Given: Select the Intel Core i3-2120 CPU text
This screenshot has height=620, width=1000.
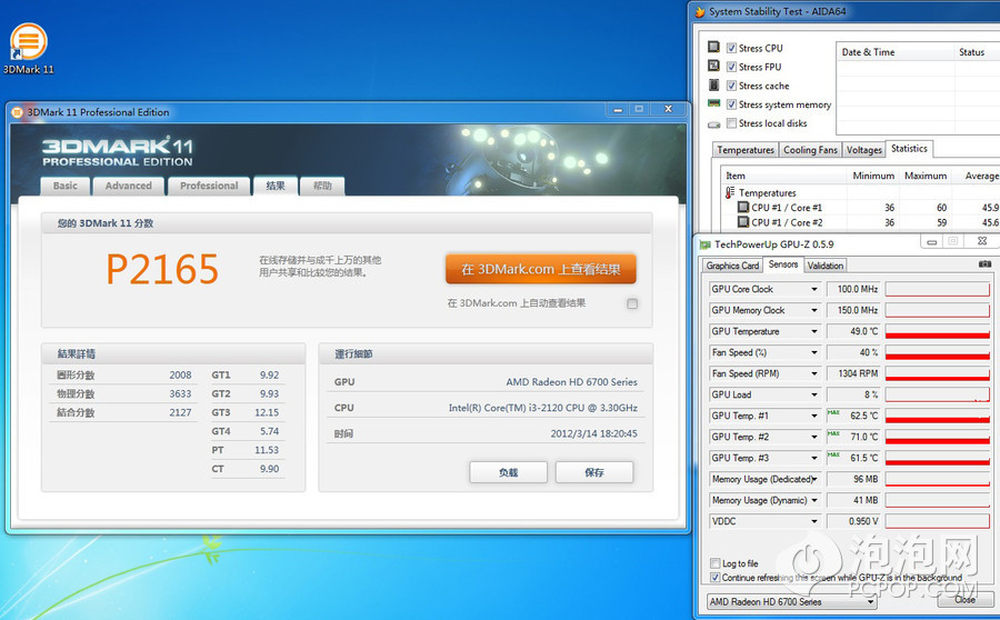Looking at the screenshot, I should click(543, 408).
